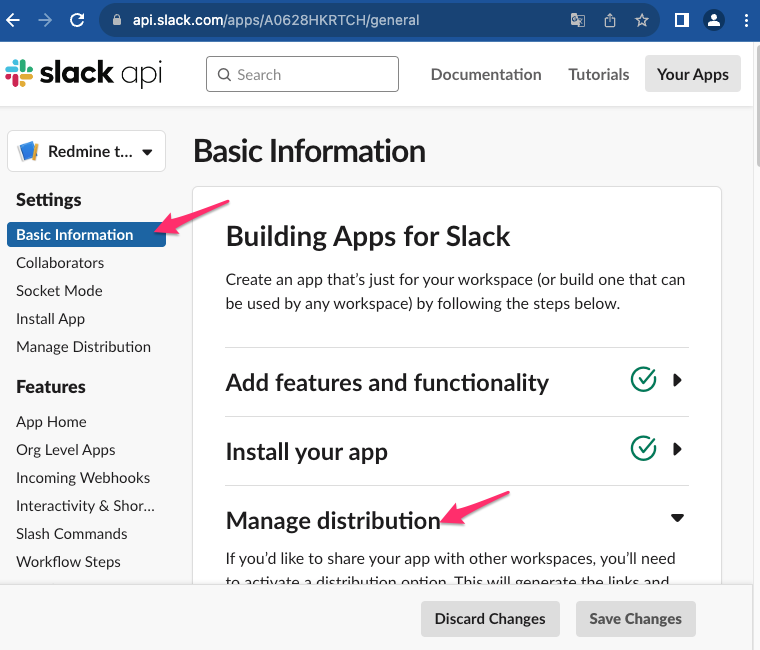Click the address bar URL

(x=276, y=20)
